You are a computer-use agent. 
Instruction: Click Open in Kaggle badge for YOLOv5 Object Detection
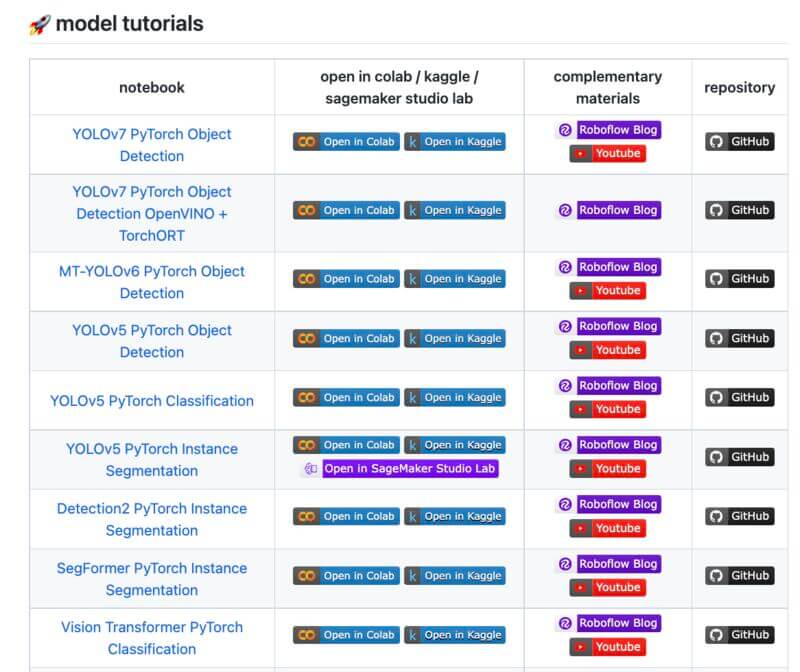click(x=455, y=338)
